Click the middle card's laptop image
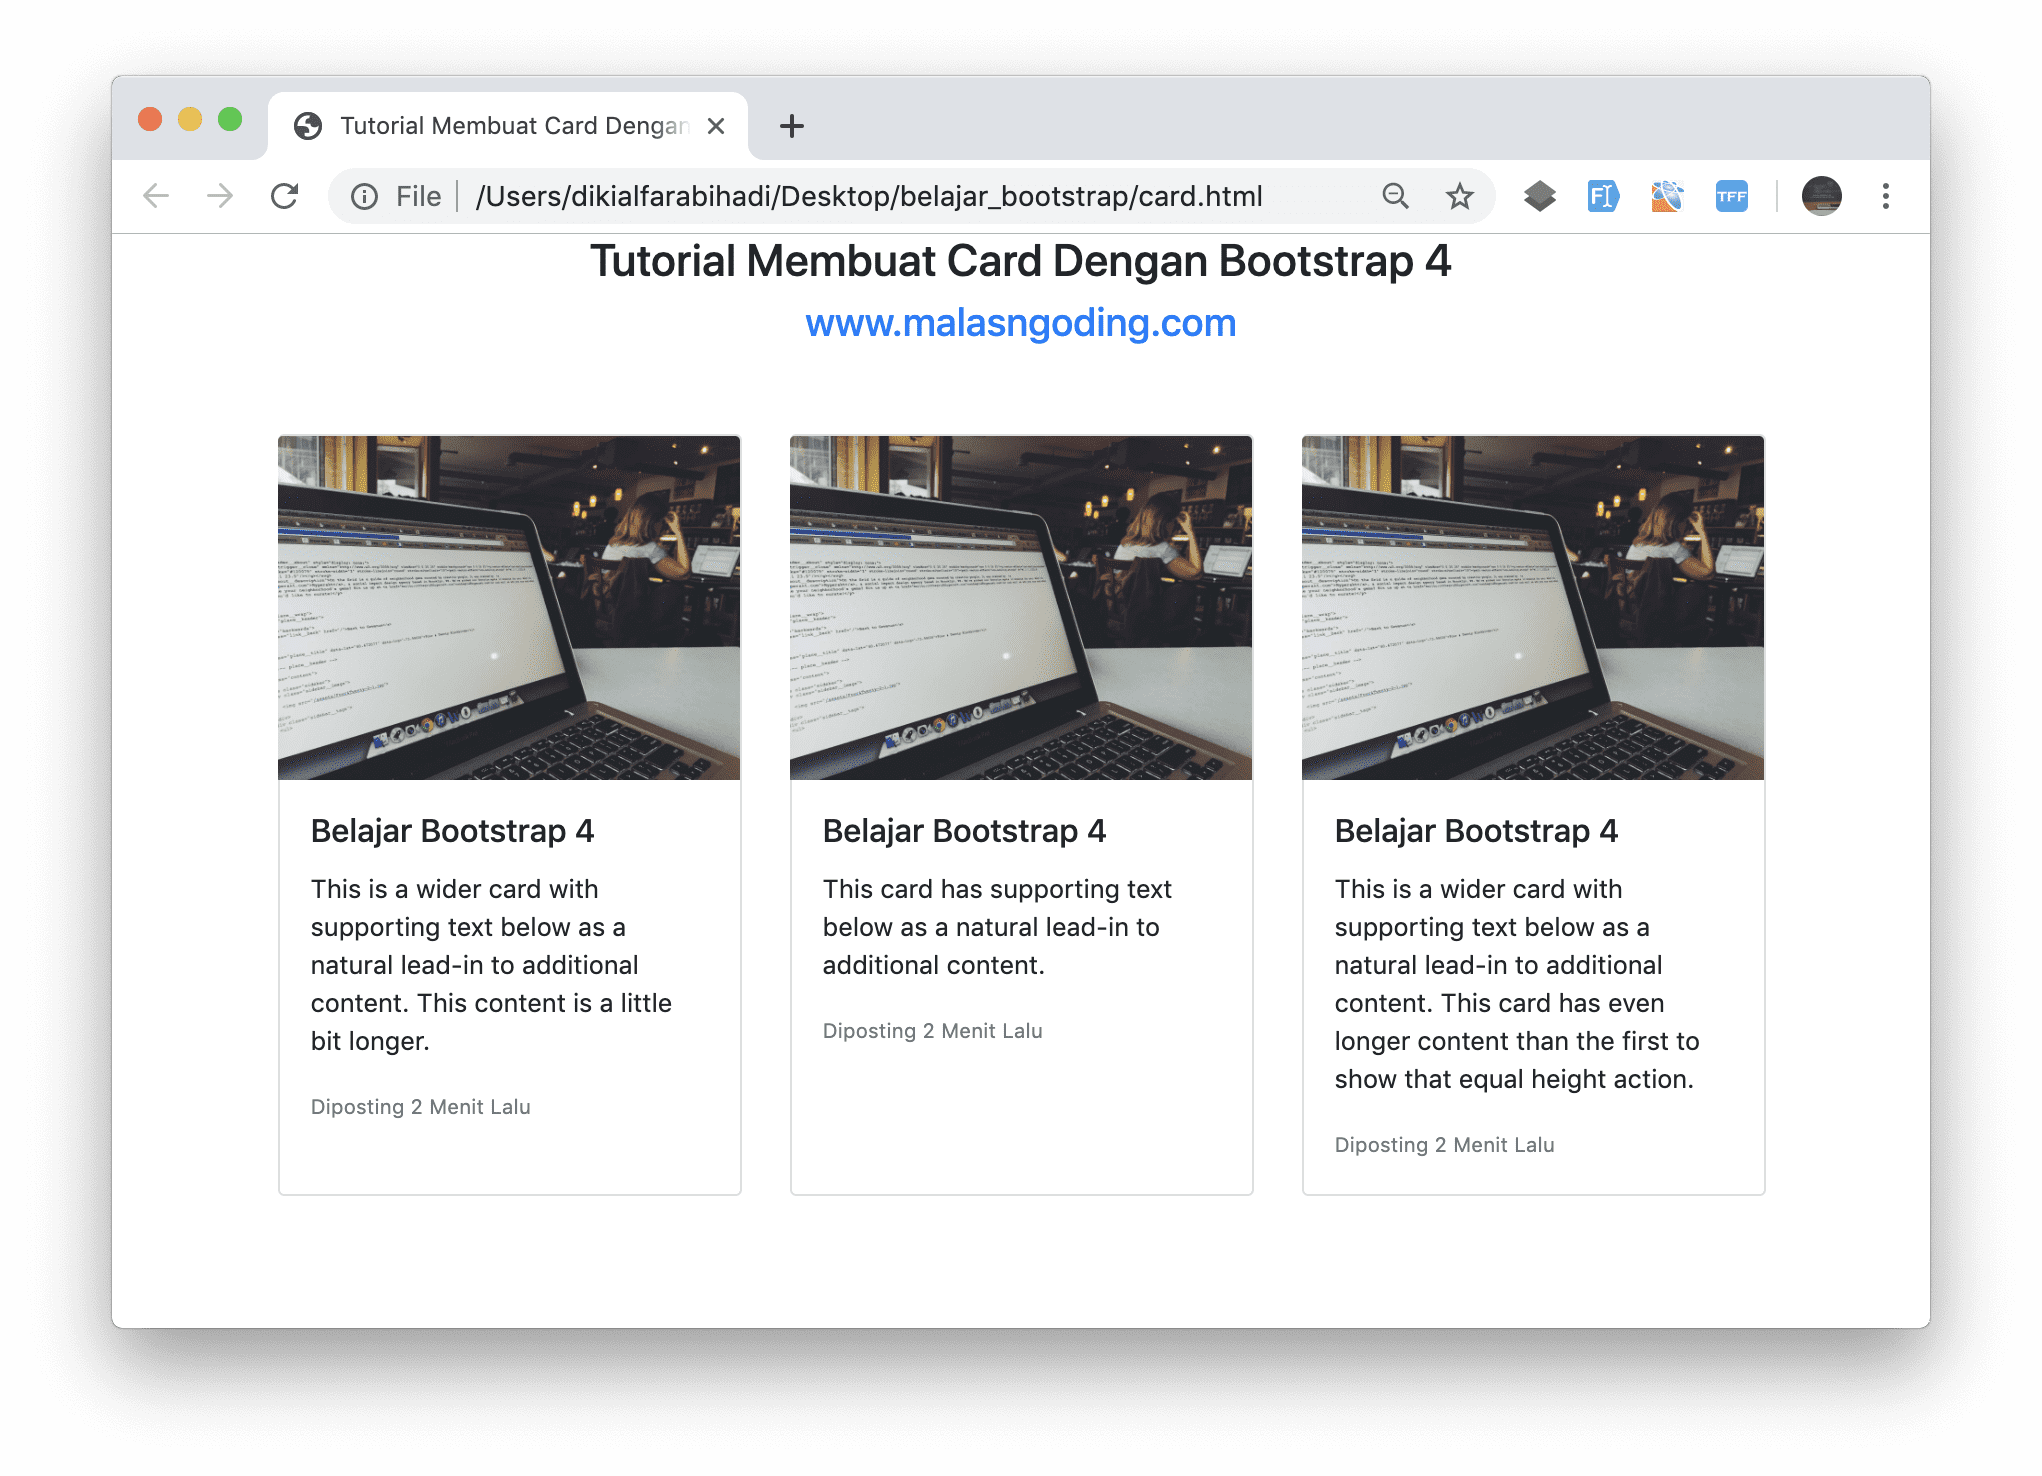 point(1021,608)
